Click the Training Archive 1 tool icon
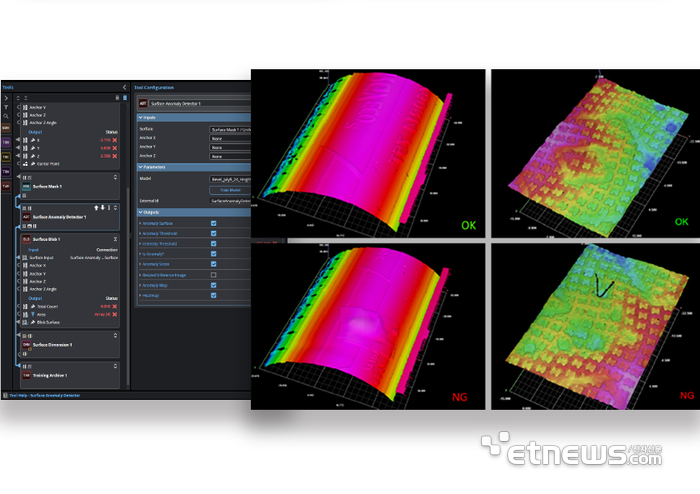Screen dimensions: 700x494 26,375
